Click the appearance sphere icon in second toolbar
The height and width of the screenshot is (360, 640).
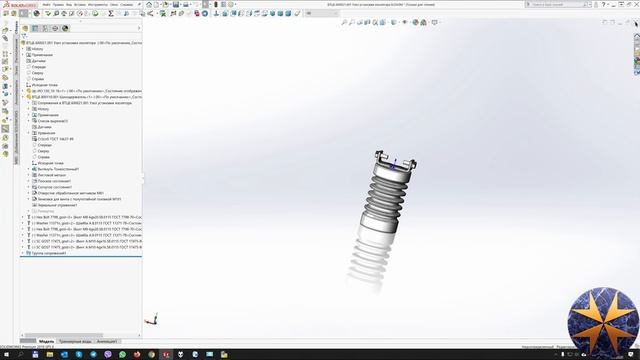coord(36,13)
